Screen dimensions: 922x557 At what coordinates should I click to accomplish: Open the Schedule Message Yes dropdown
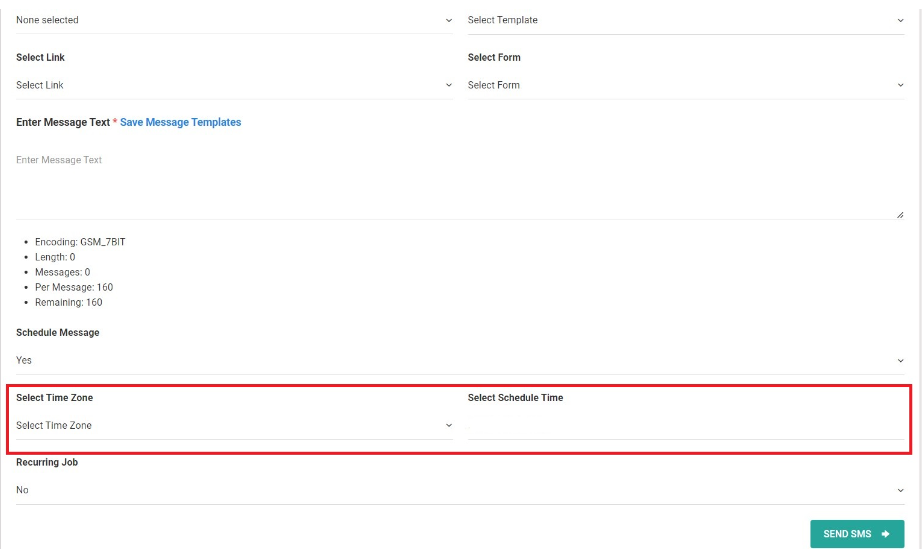[x=460, y=361]
